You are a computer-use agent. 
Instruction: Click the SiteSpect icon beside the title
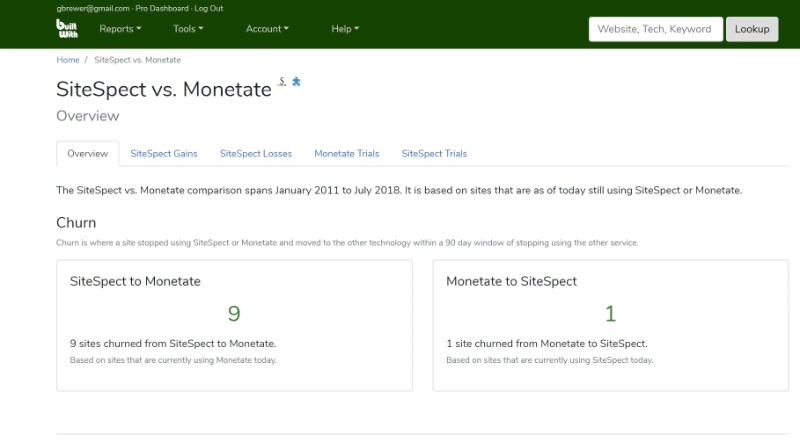(x=283, y=81)
